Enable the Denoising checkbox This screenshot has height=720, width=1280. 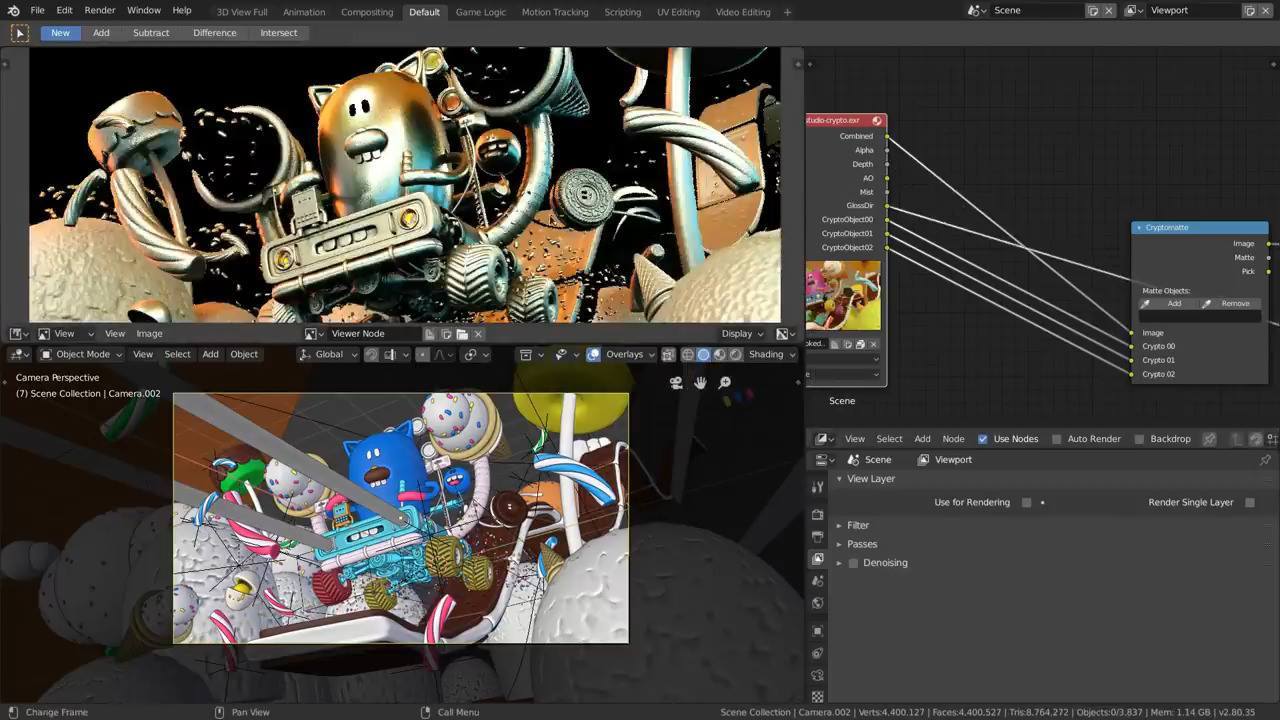(853, 563)
